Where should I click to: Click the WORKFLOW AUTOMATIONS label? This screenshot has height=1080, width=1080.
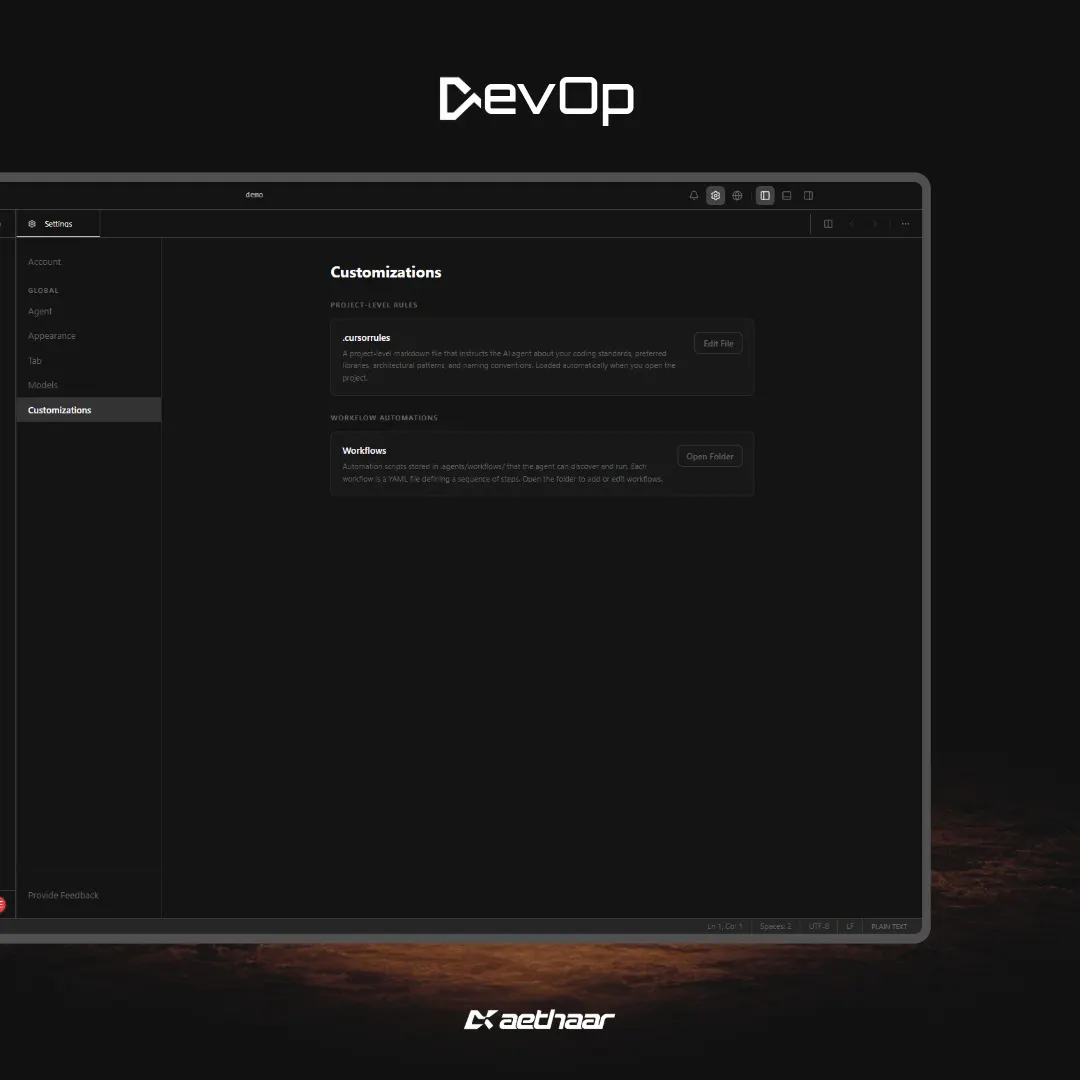tap(384, 418)
